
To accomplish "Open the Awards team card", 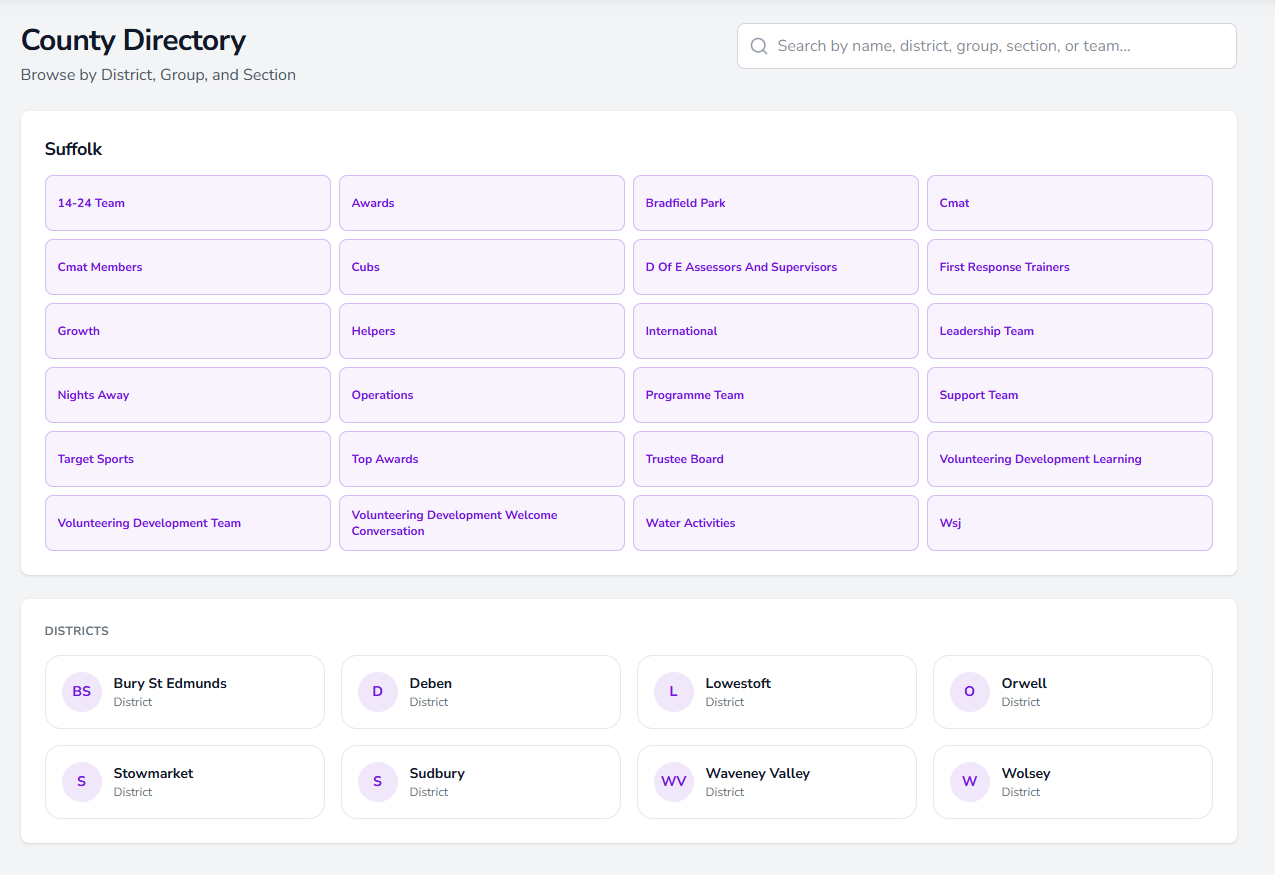I will point(482,203).
